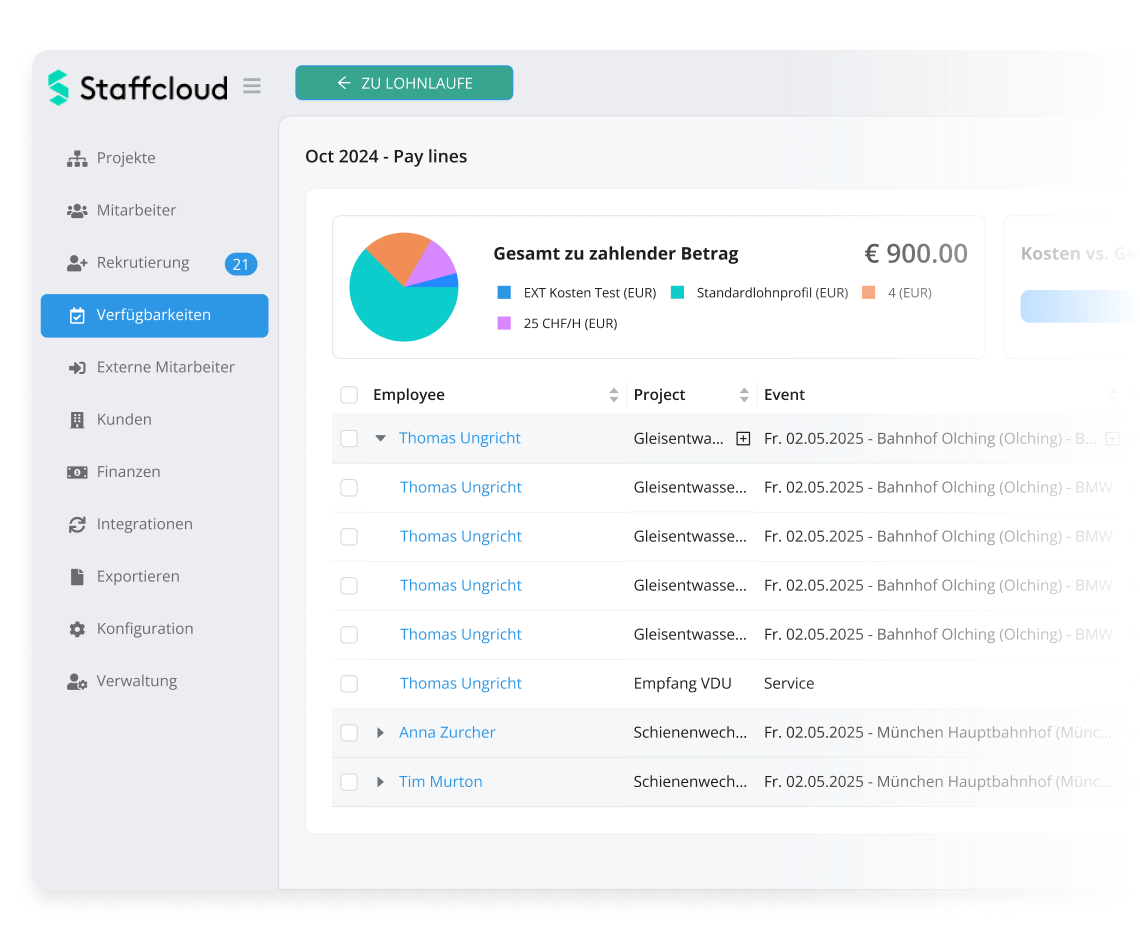Toggle the hamburger sidebar menu icon
Image resolution: width=1140 pixels, height=938 pixels.
252,86
